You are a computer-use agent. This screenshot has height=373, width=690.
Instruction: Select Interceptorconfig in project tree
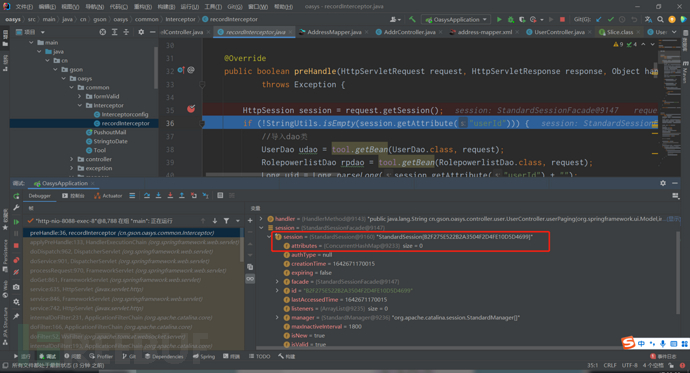pyautogui.click(x=125, y=114)
